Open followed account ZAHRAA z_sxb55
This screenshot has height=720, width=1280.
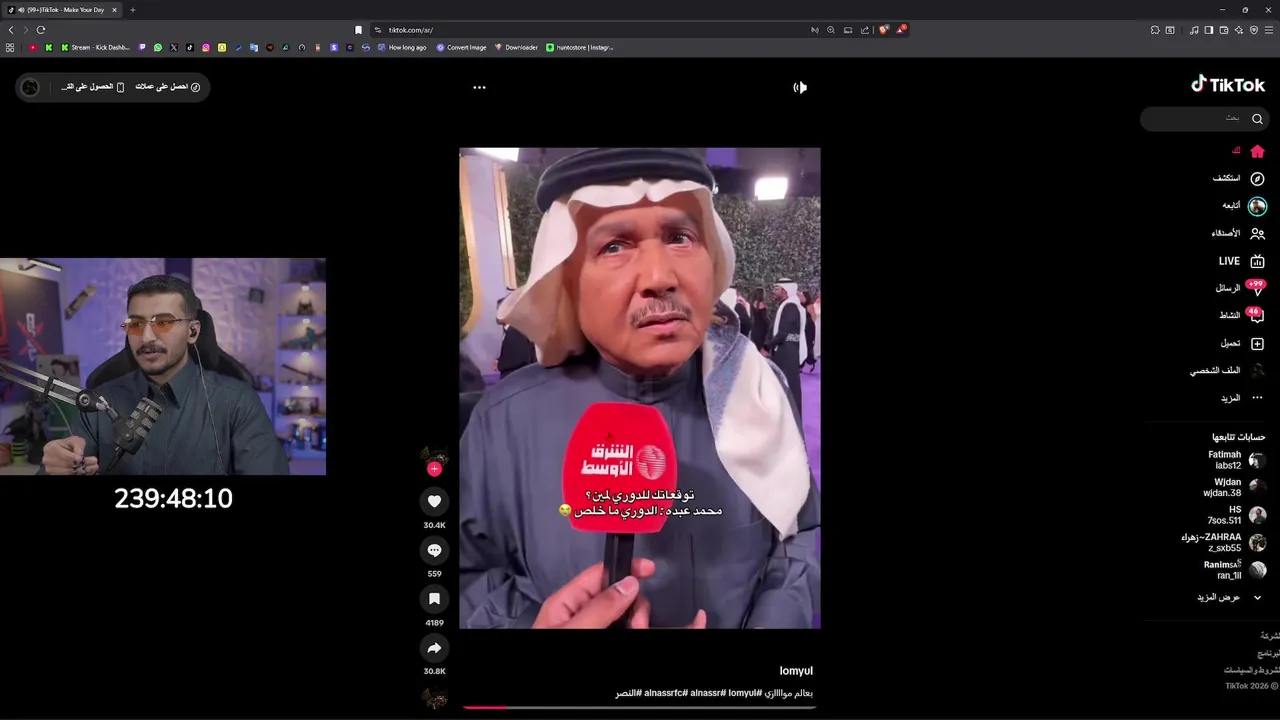coord(1224,542)
